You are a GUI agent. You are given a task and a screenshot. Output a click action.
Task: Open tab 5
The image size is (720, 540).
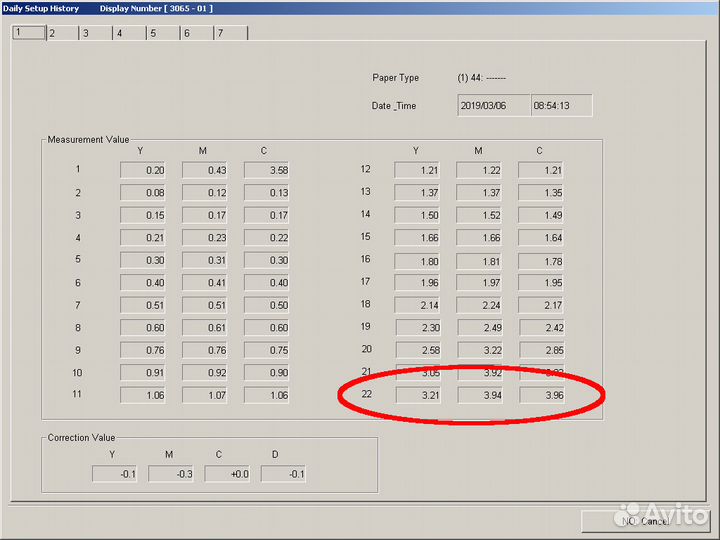click(163, 33)
